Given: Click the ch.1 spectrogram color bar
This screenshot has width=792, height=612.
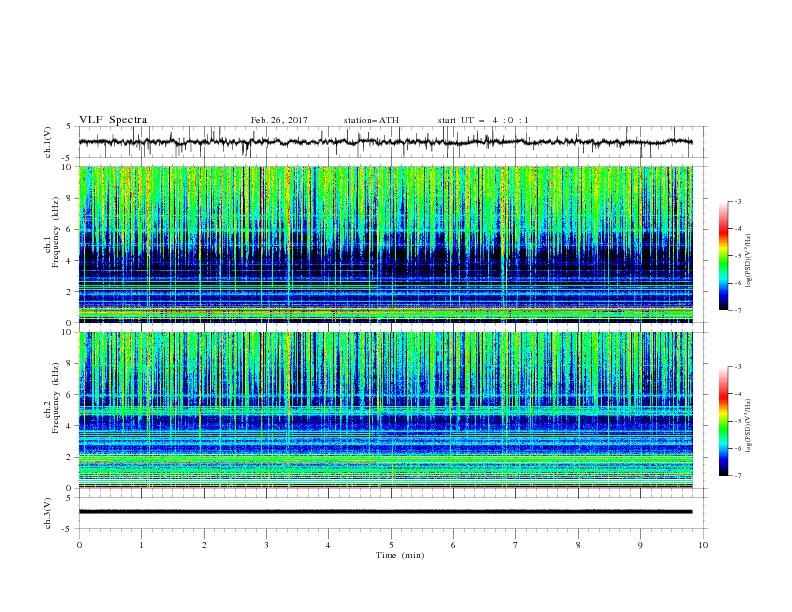Looking at the screenshot, I should click(x=724, y=256).
